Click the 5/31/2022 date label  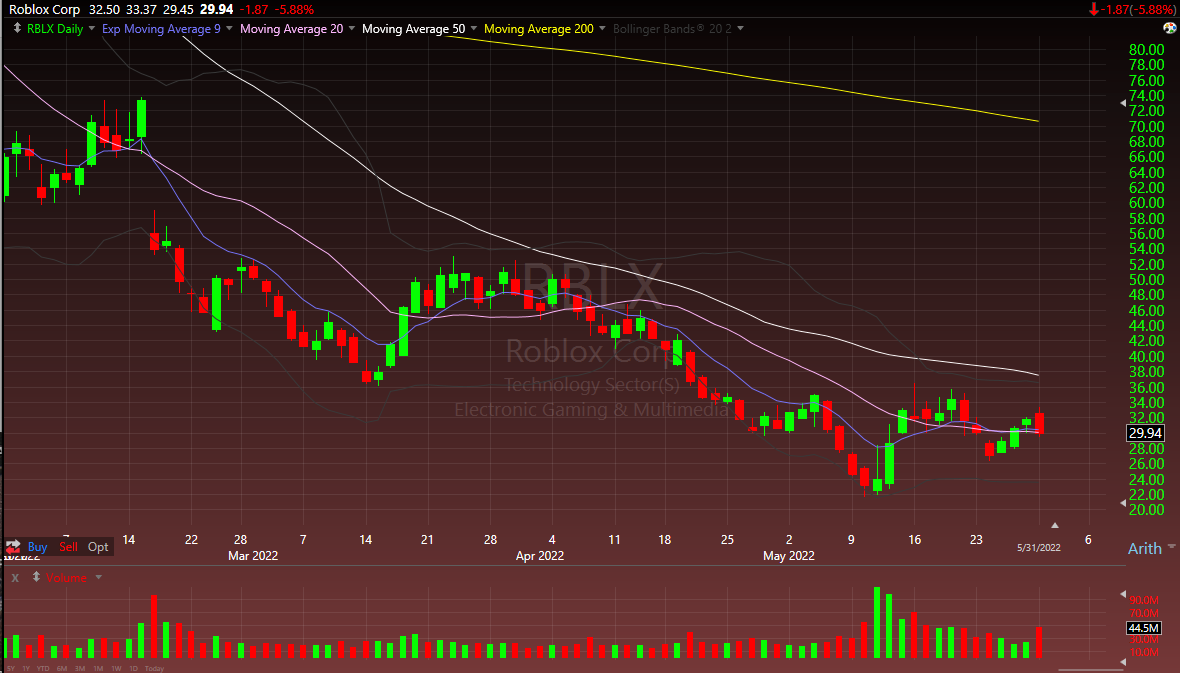tap(1039, 547)
